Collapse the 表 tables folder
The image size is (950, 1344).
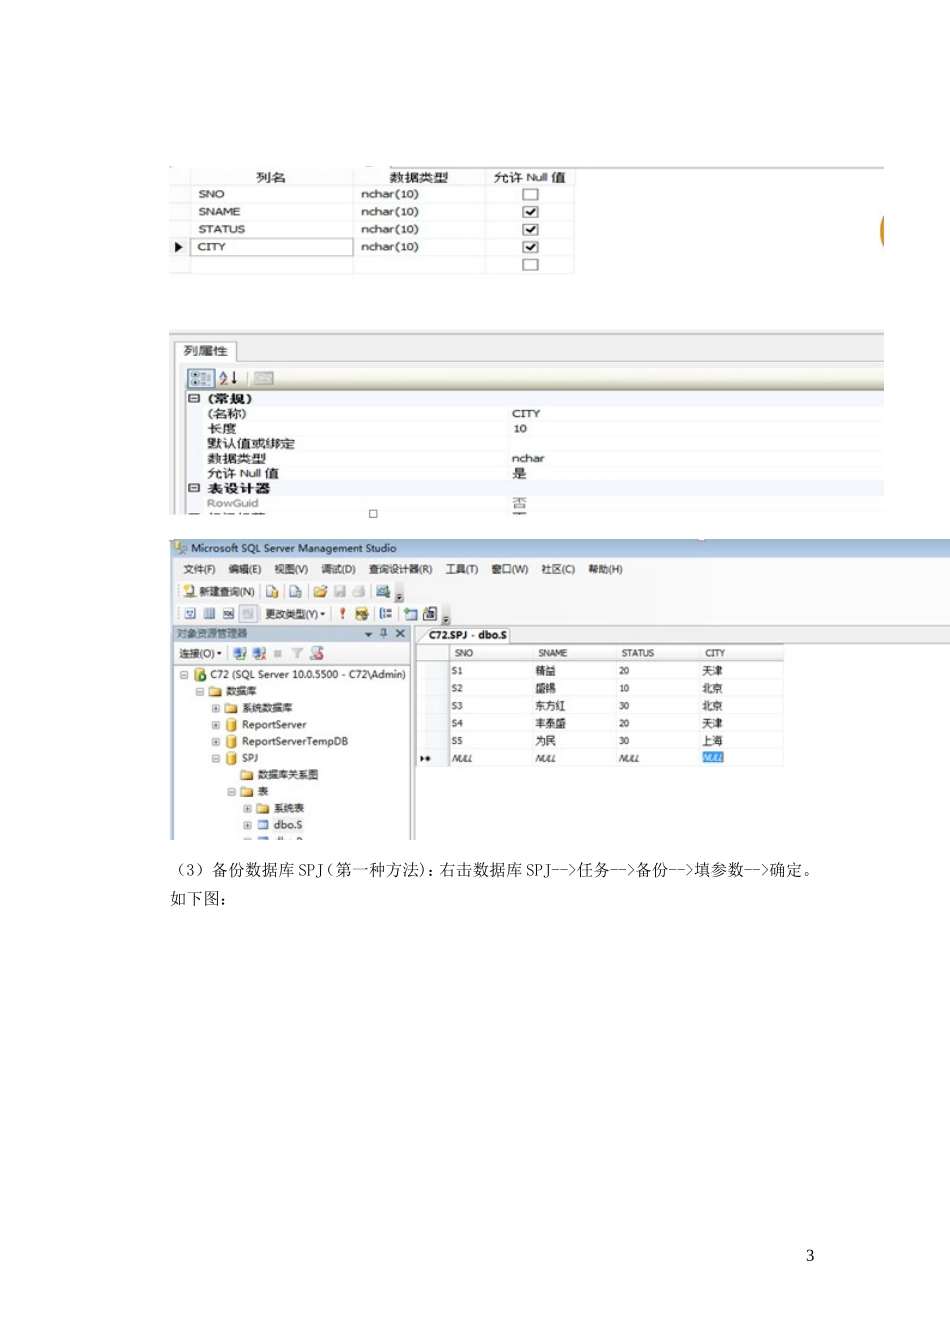pos(231,792)
